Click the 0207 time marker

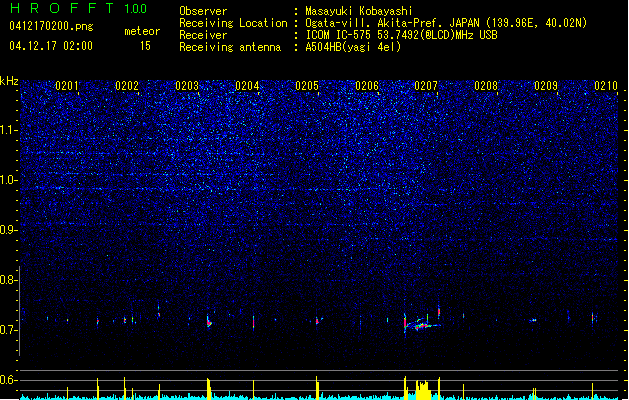[426, 86]
